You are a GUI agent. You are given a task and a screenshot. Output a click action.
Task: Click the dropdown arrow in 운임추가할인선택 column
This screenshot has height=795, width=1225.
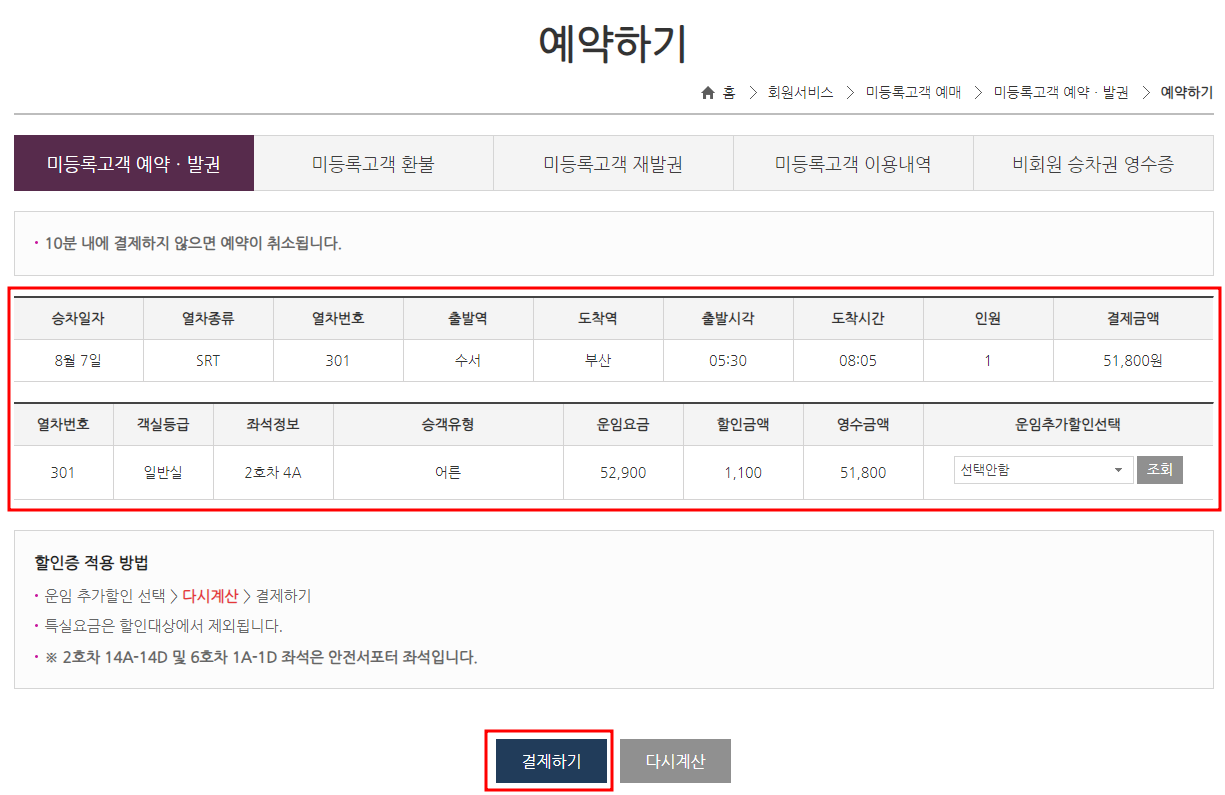(1119, 469)
